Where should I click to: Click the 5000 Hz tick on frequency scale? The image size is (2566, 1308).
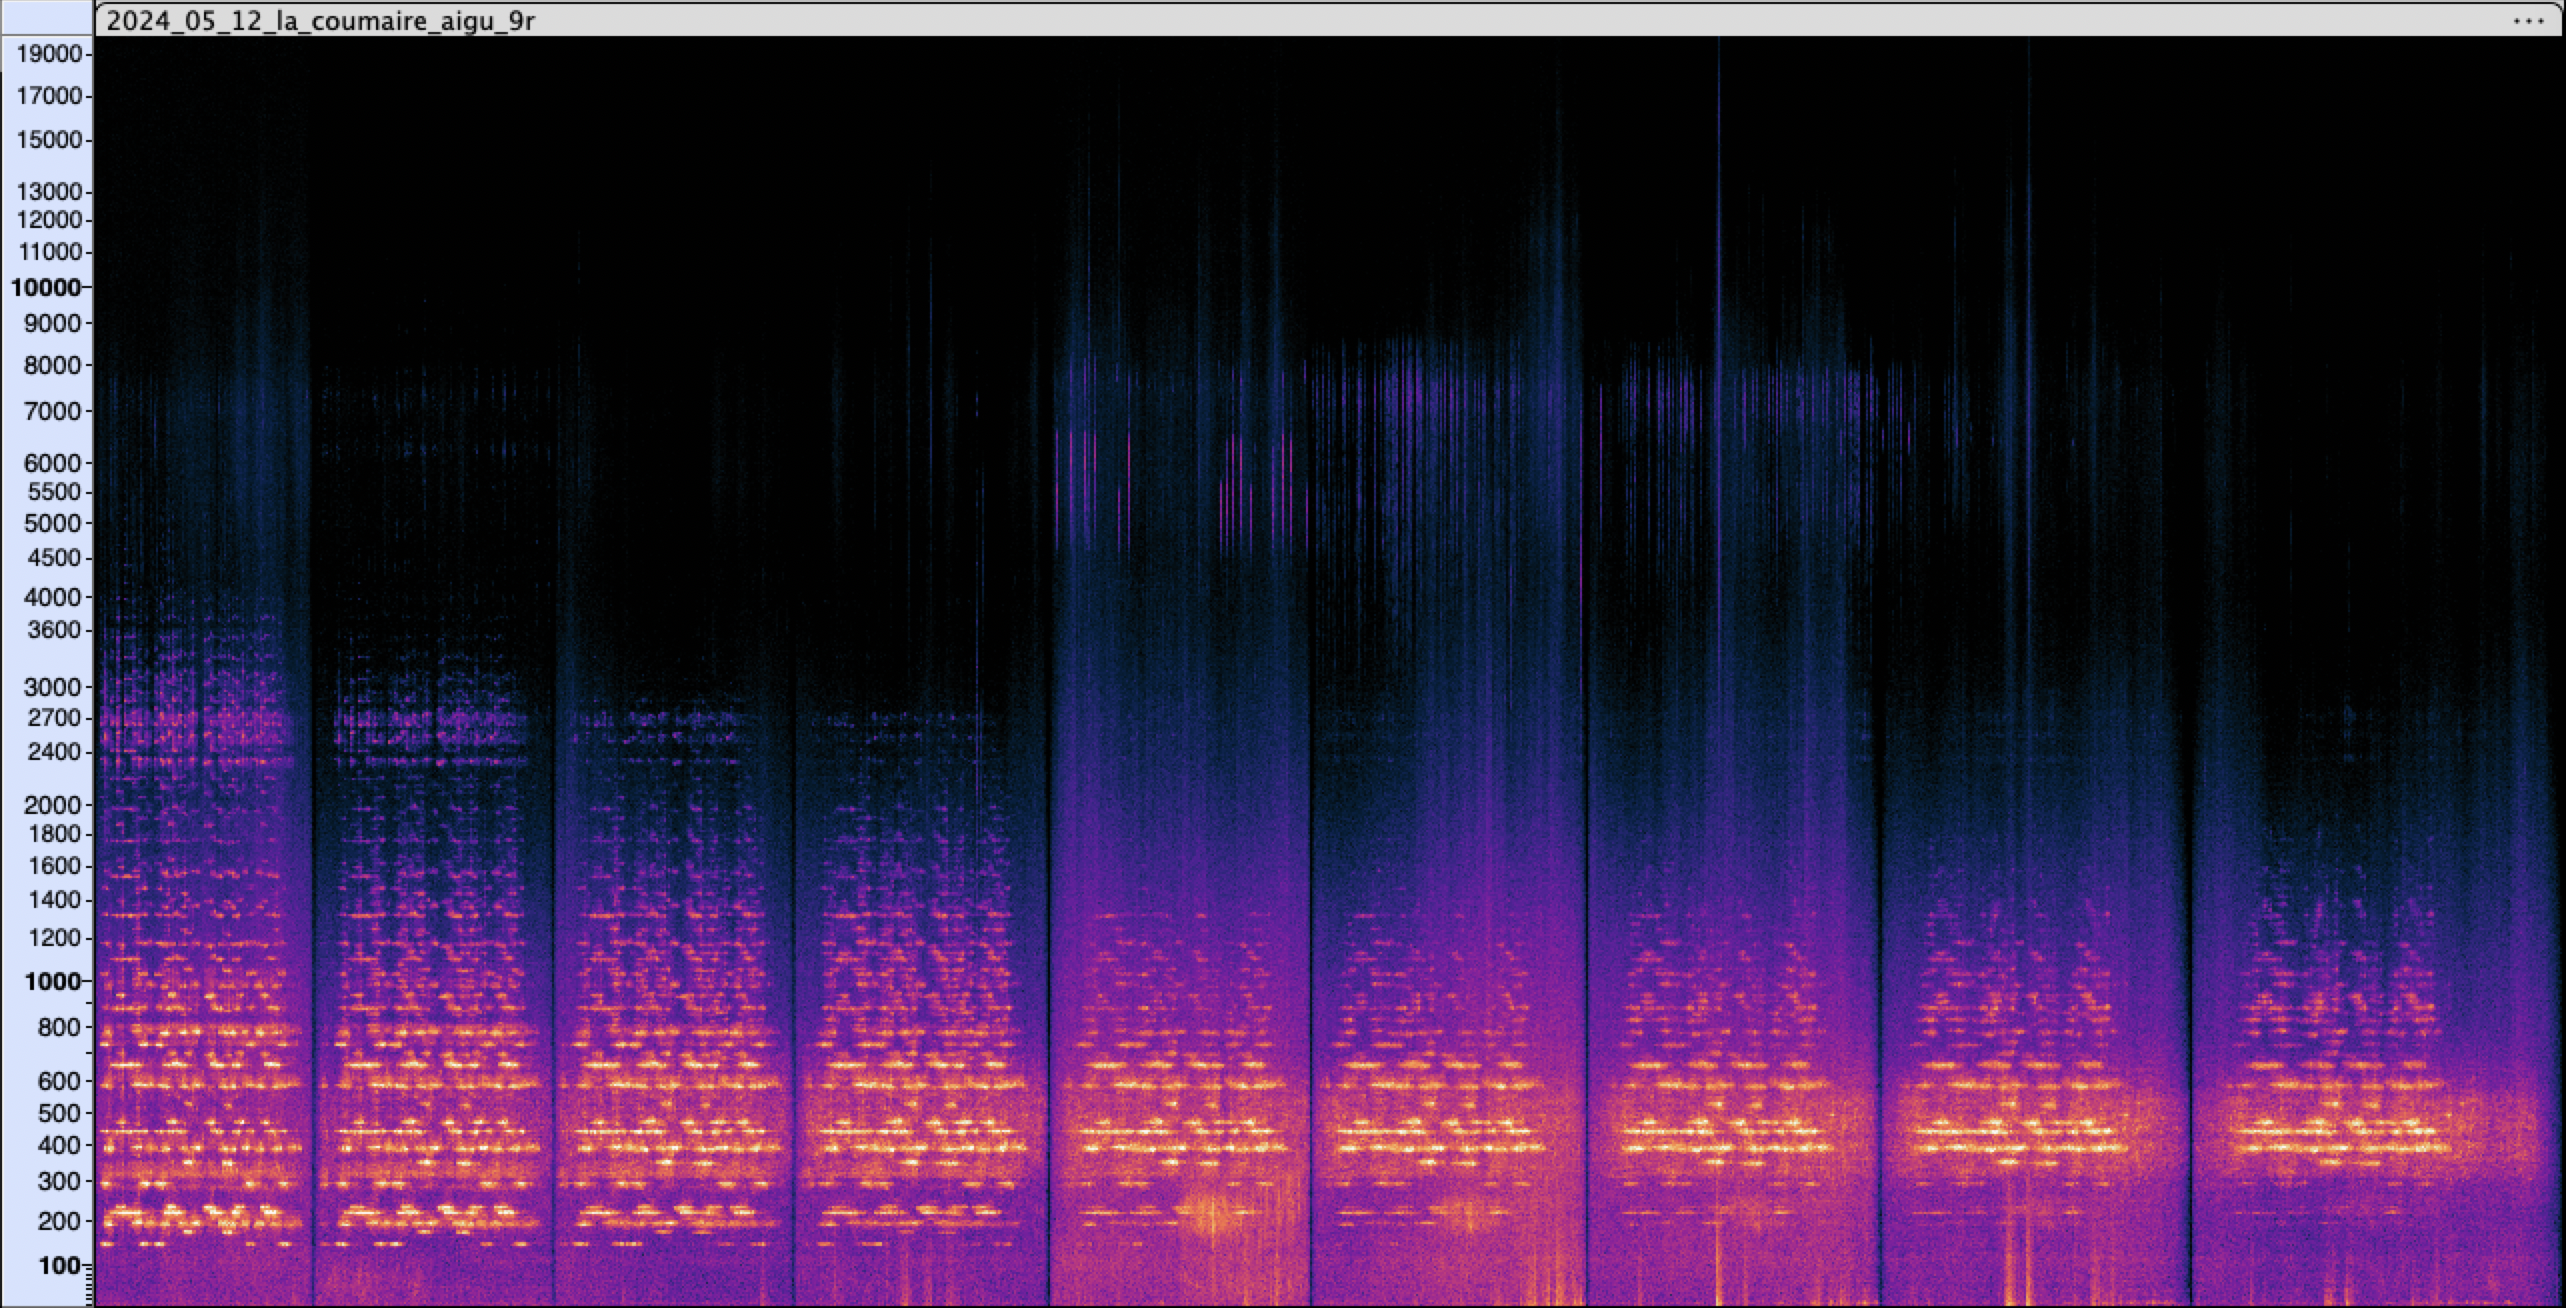(x=52, y=523)
